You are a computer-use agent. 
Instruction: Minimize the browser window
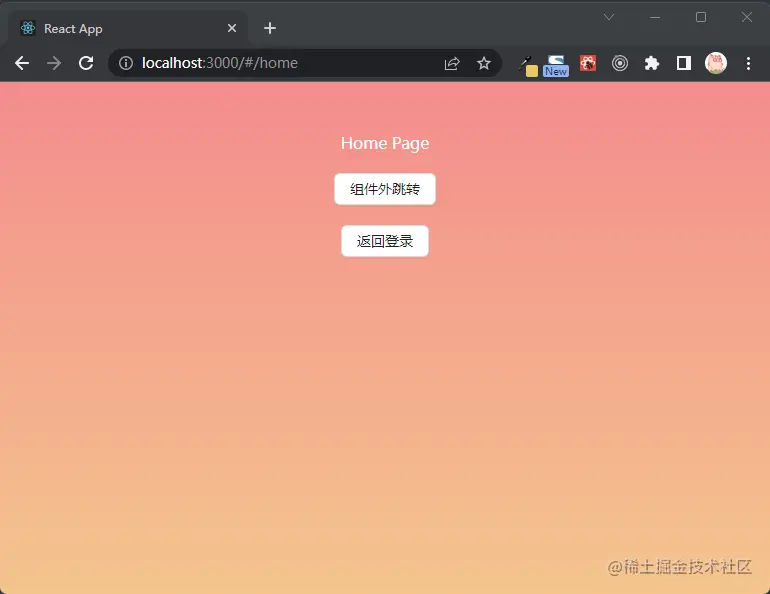tap(655, 17)
